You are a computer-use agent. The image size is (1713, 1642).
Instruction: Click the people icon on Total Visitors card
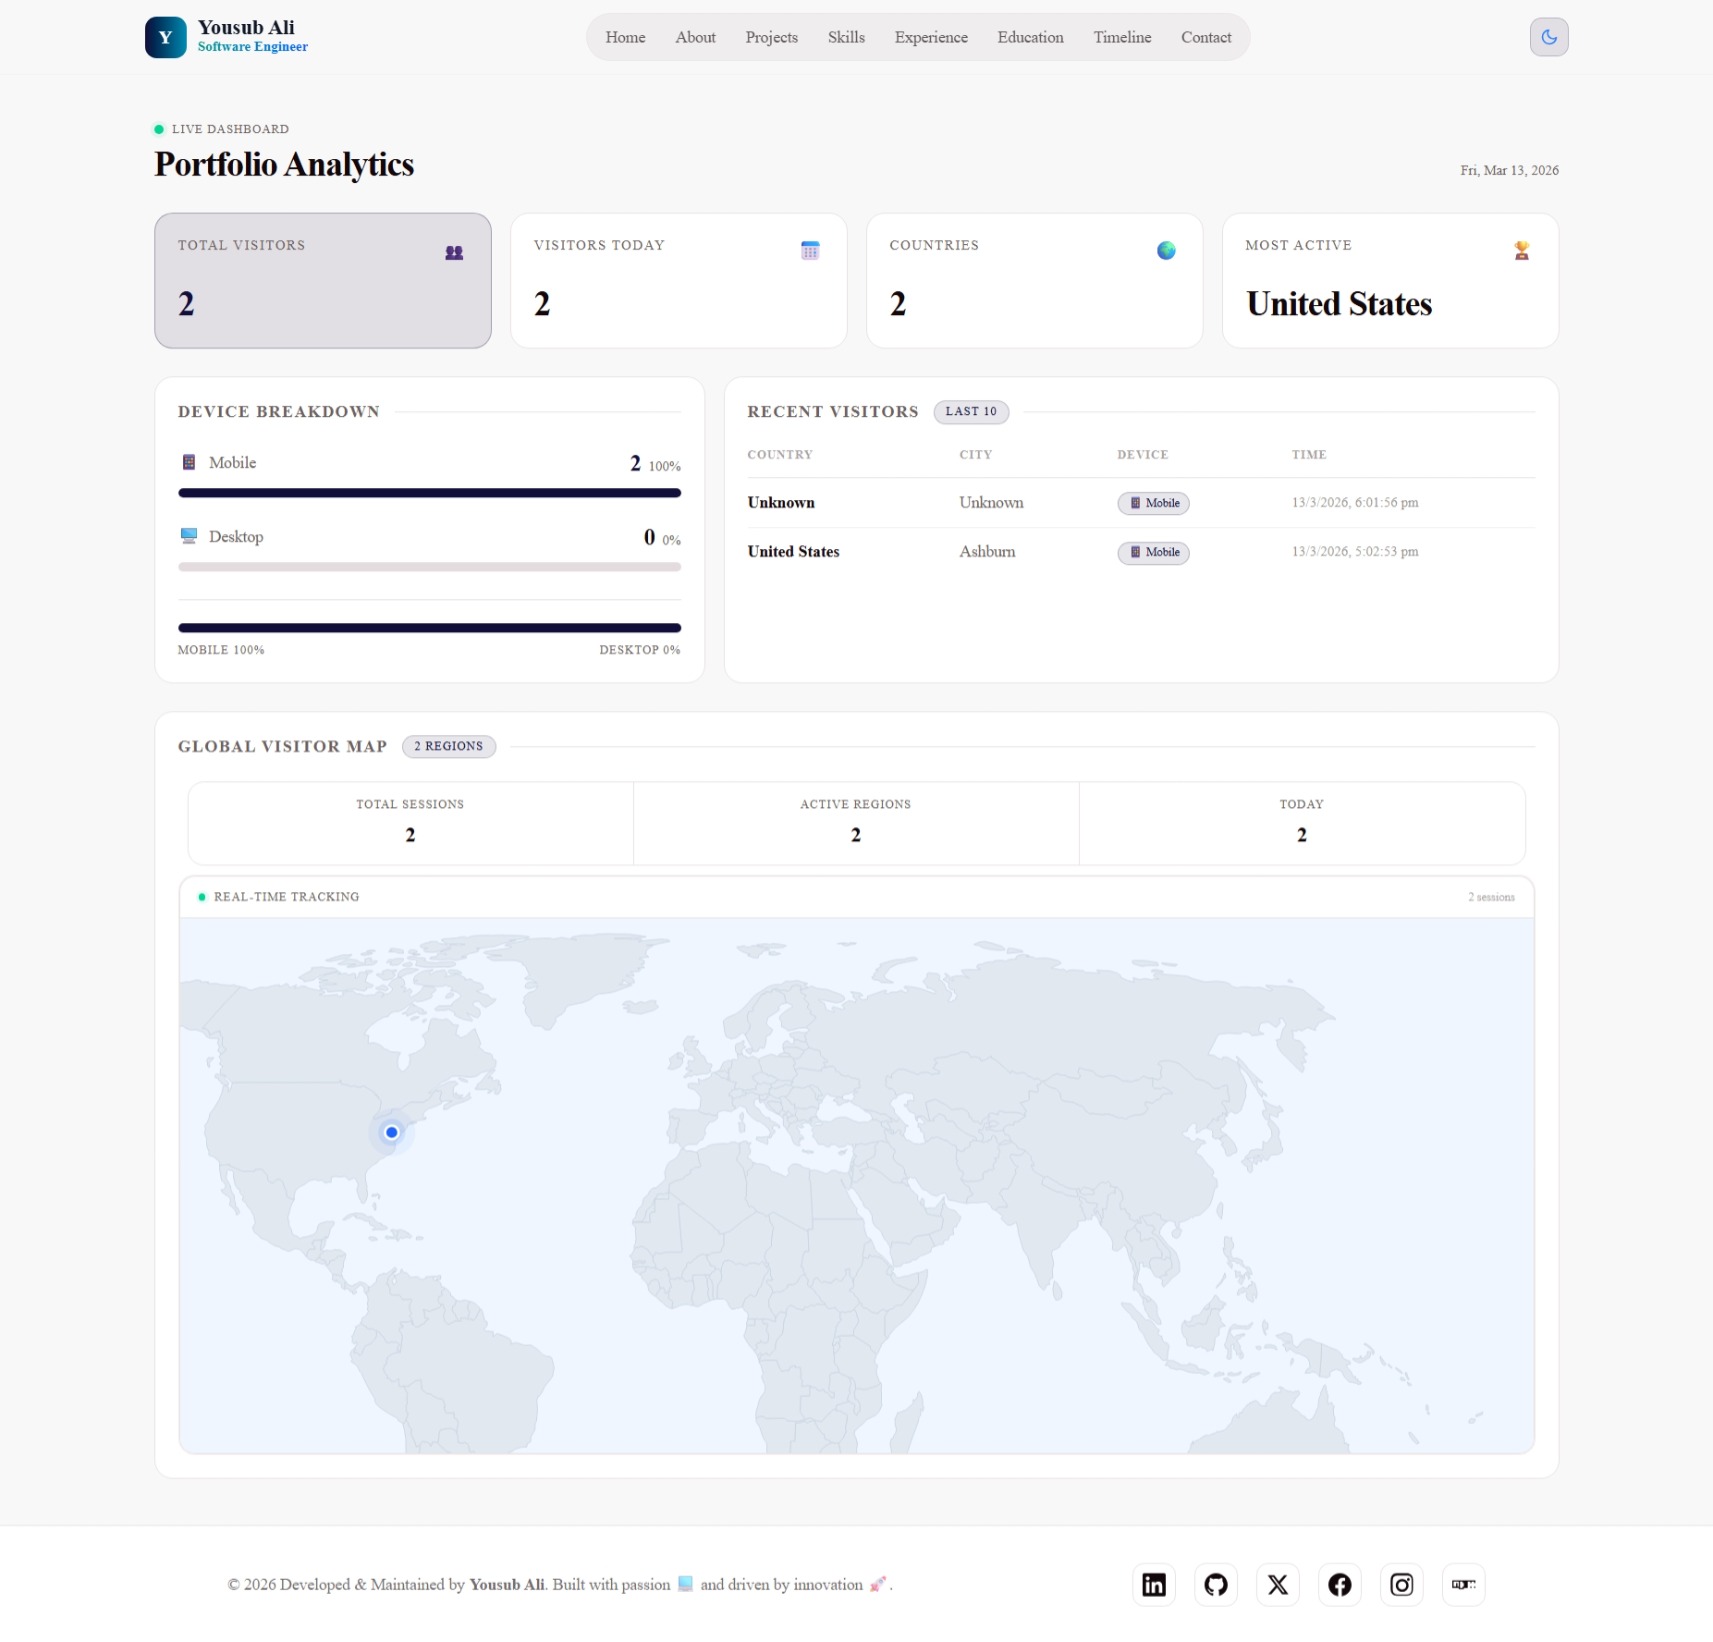click(x=455, y=252)
